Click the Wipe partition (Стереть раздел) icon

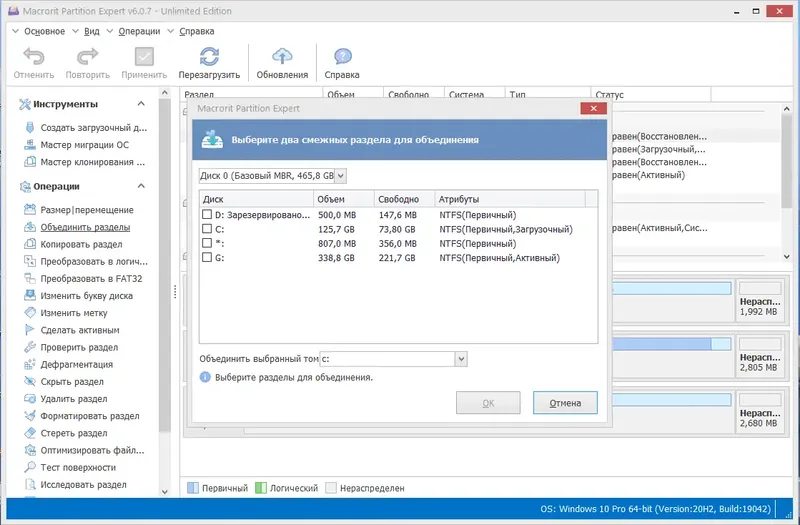(30, 433)
